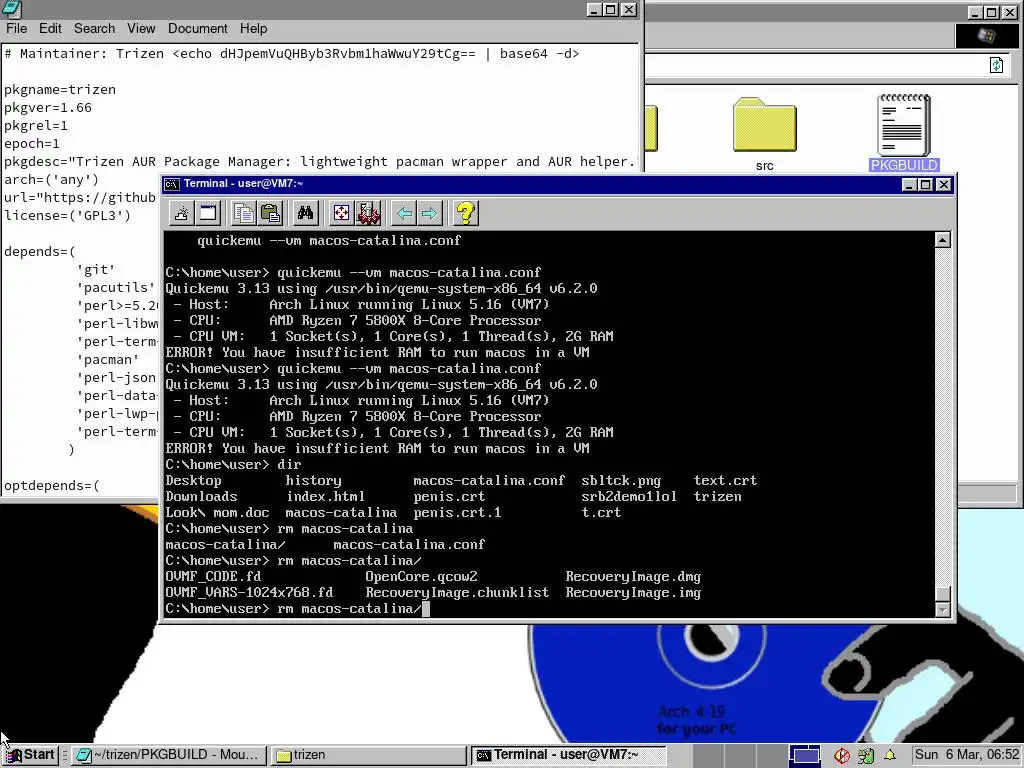The height and width of the screenshot is (768, 1024).
Task: Switch to the highlighted blue workspace in pager
Action: [805, 756]
